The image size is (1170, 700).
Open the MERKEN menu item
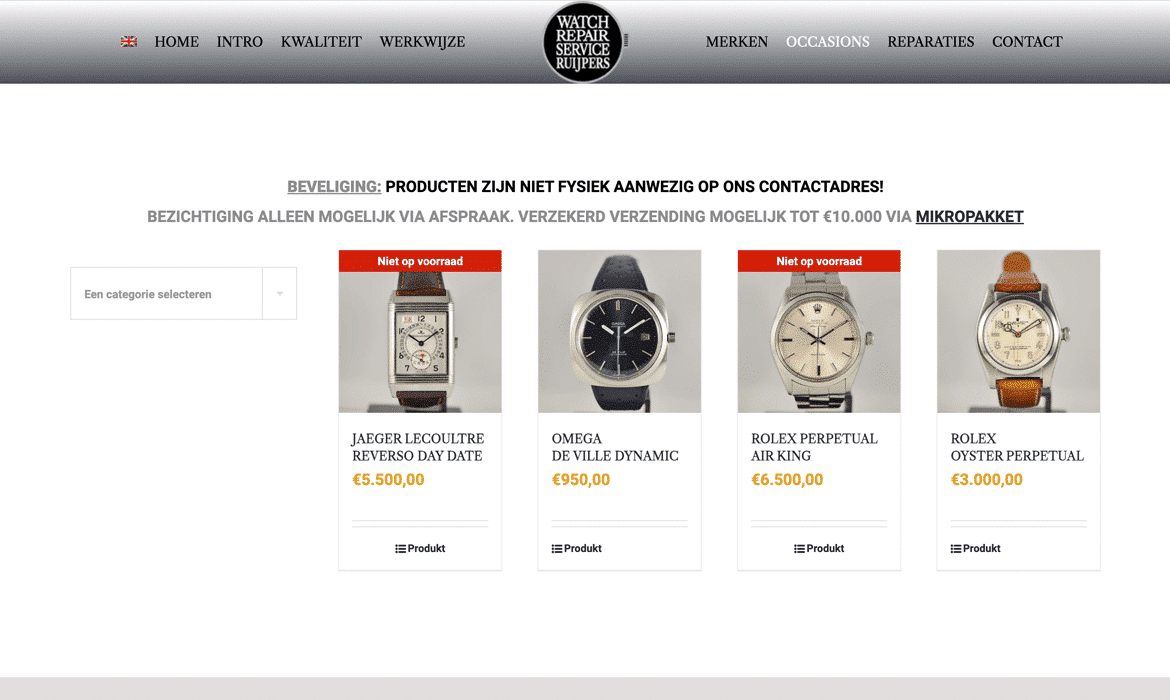[x=736, y=42]
